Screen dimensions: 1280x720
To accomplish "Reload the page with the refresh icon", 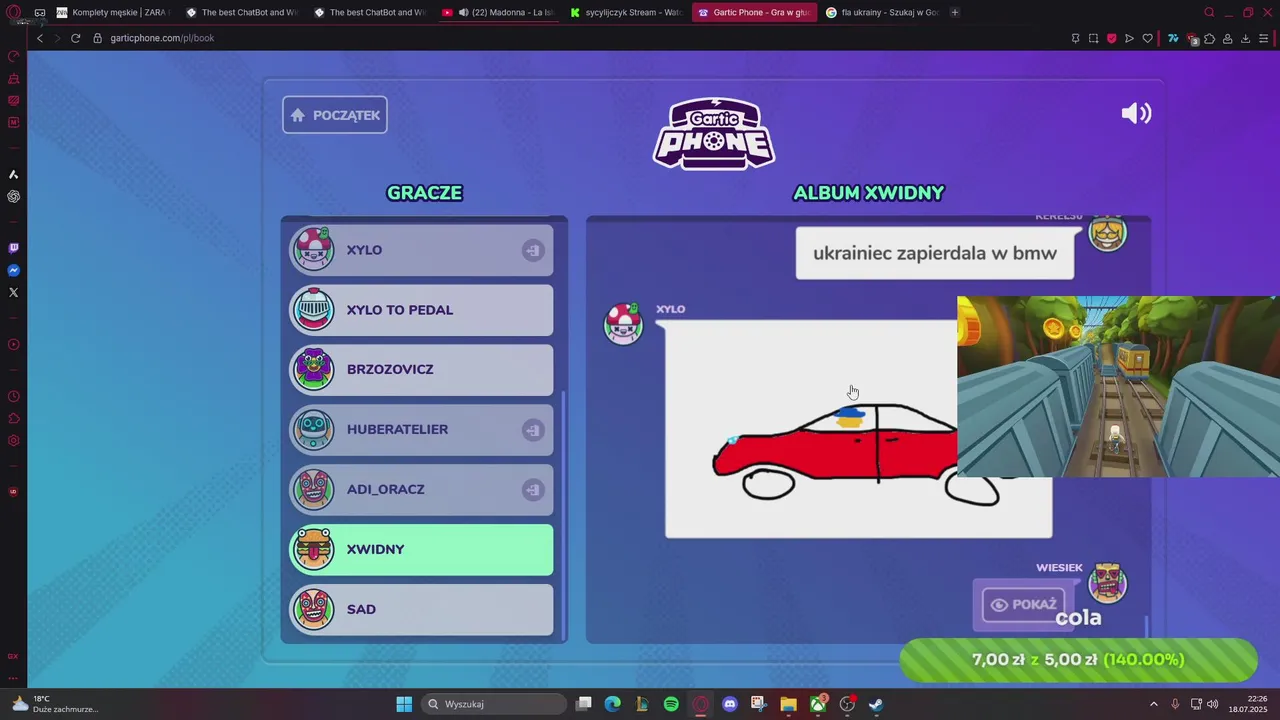I will (x=75, y=38).
